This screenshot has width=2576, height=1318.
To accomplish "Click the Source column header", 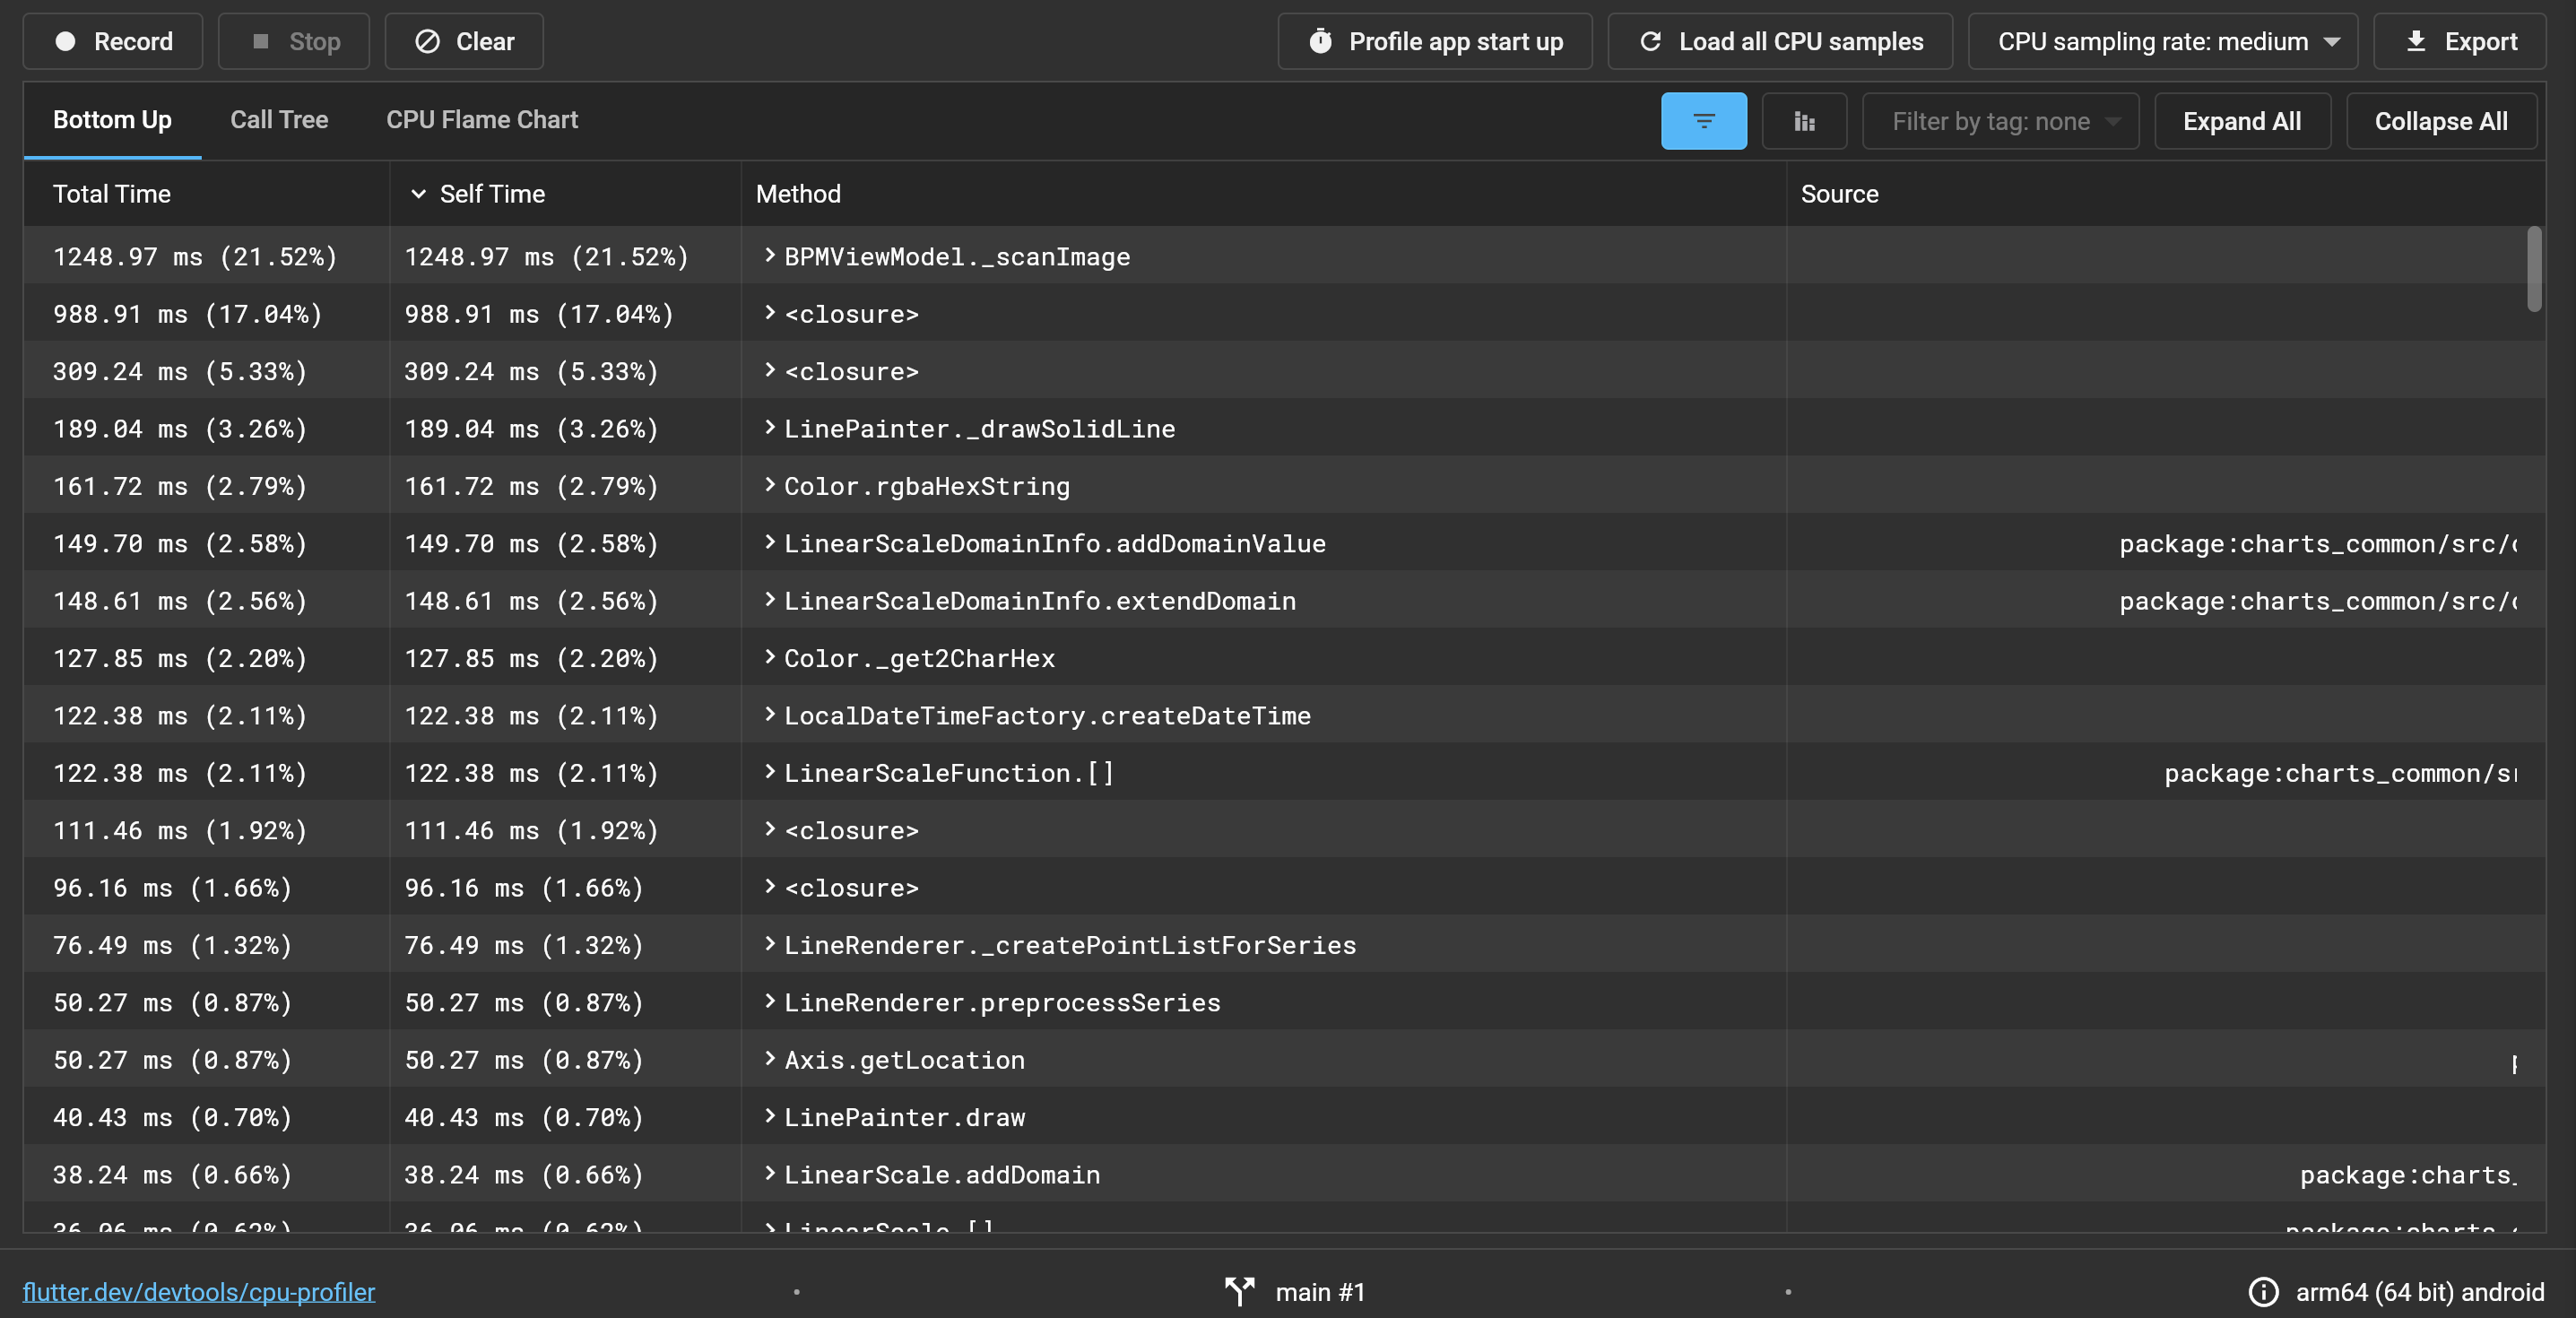I will (1839, 194).
